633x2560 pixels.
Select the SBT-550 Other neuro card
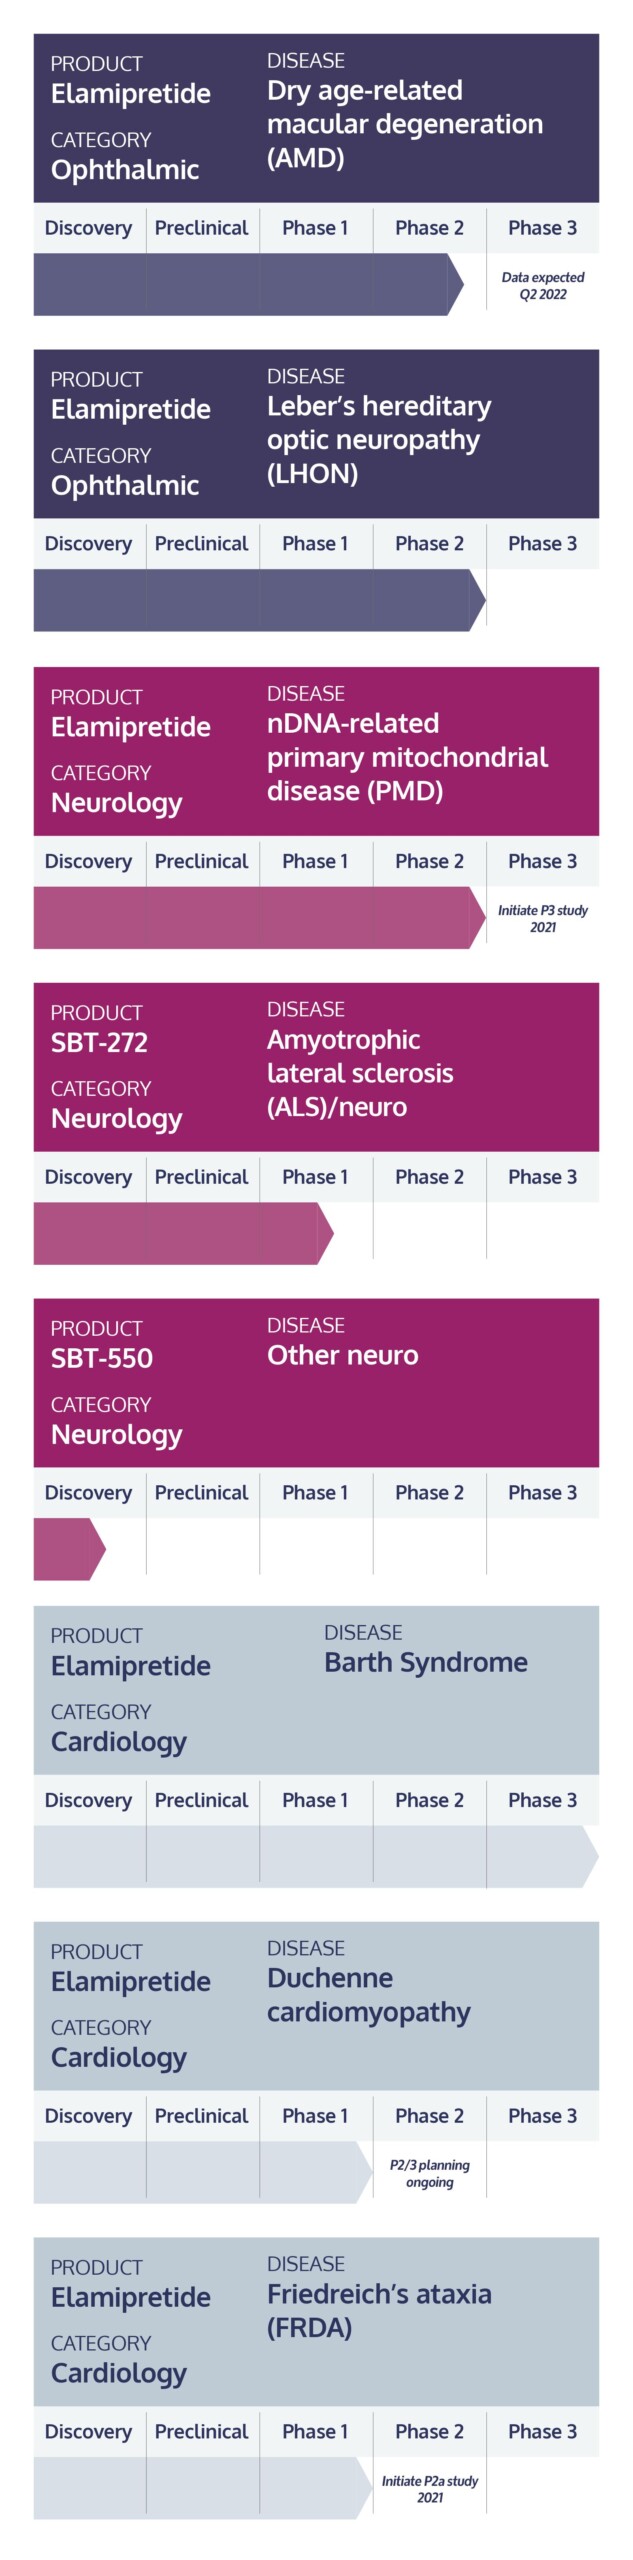(316, 1383)
